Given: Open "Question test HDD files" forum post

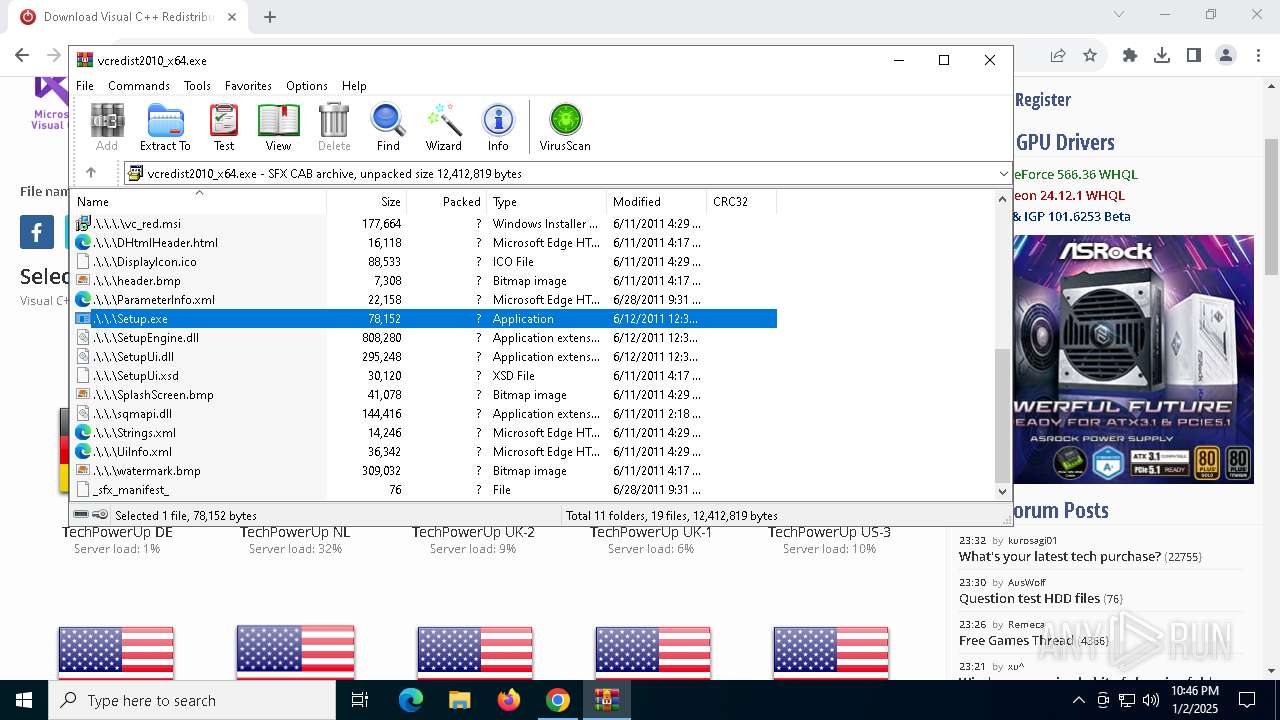Looking at the screenshot, I should 1029,599.
